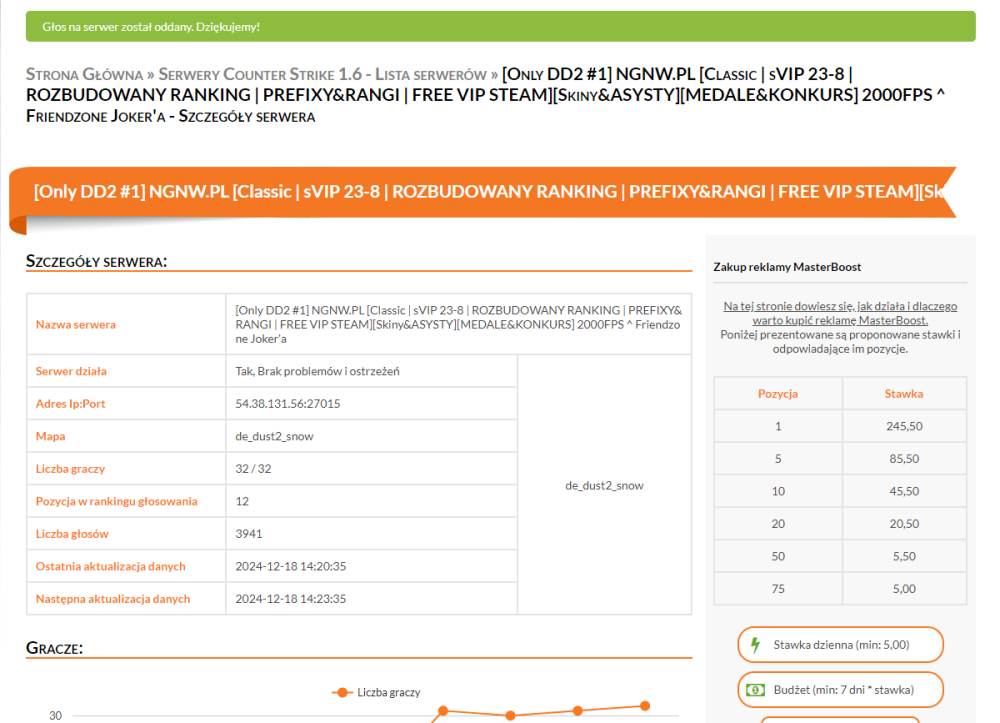1000x723 pixels.
Task: Click the Nazwa serwera row label
Action: (76, 325)
